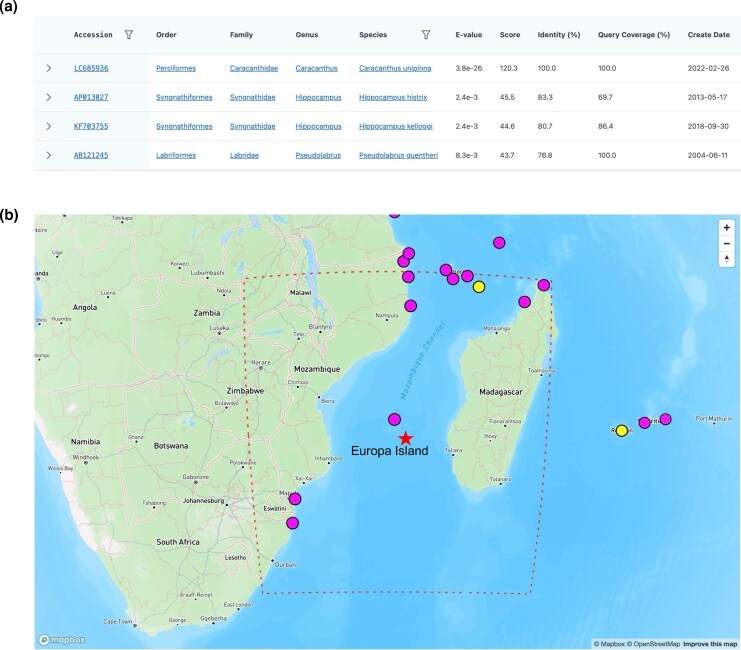Expand the KF703755 result row
741x650 pixels.
[49, 126]
